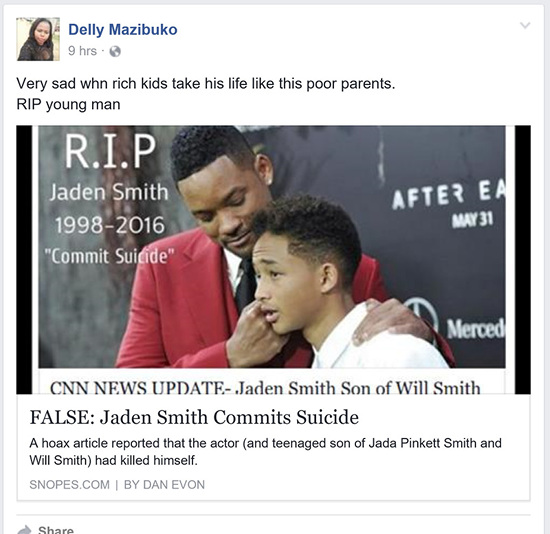Open Delly Mazibuko's profile picture
This screenshot has height=534, width=550.
[38, 39]
